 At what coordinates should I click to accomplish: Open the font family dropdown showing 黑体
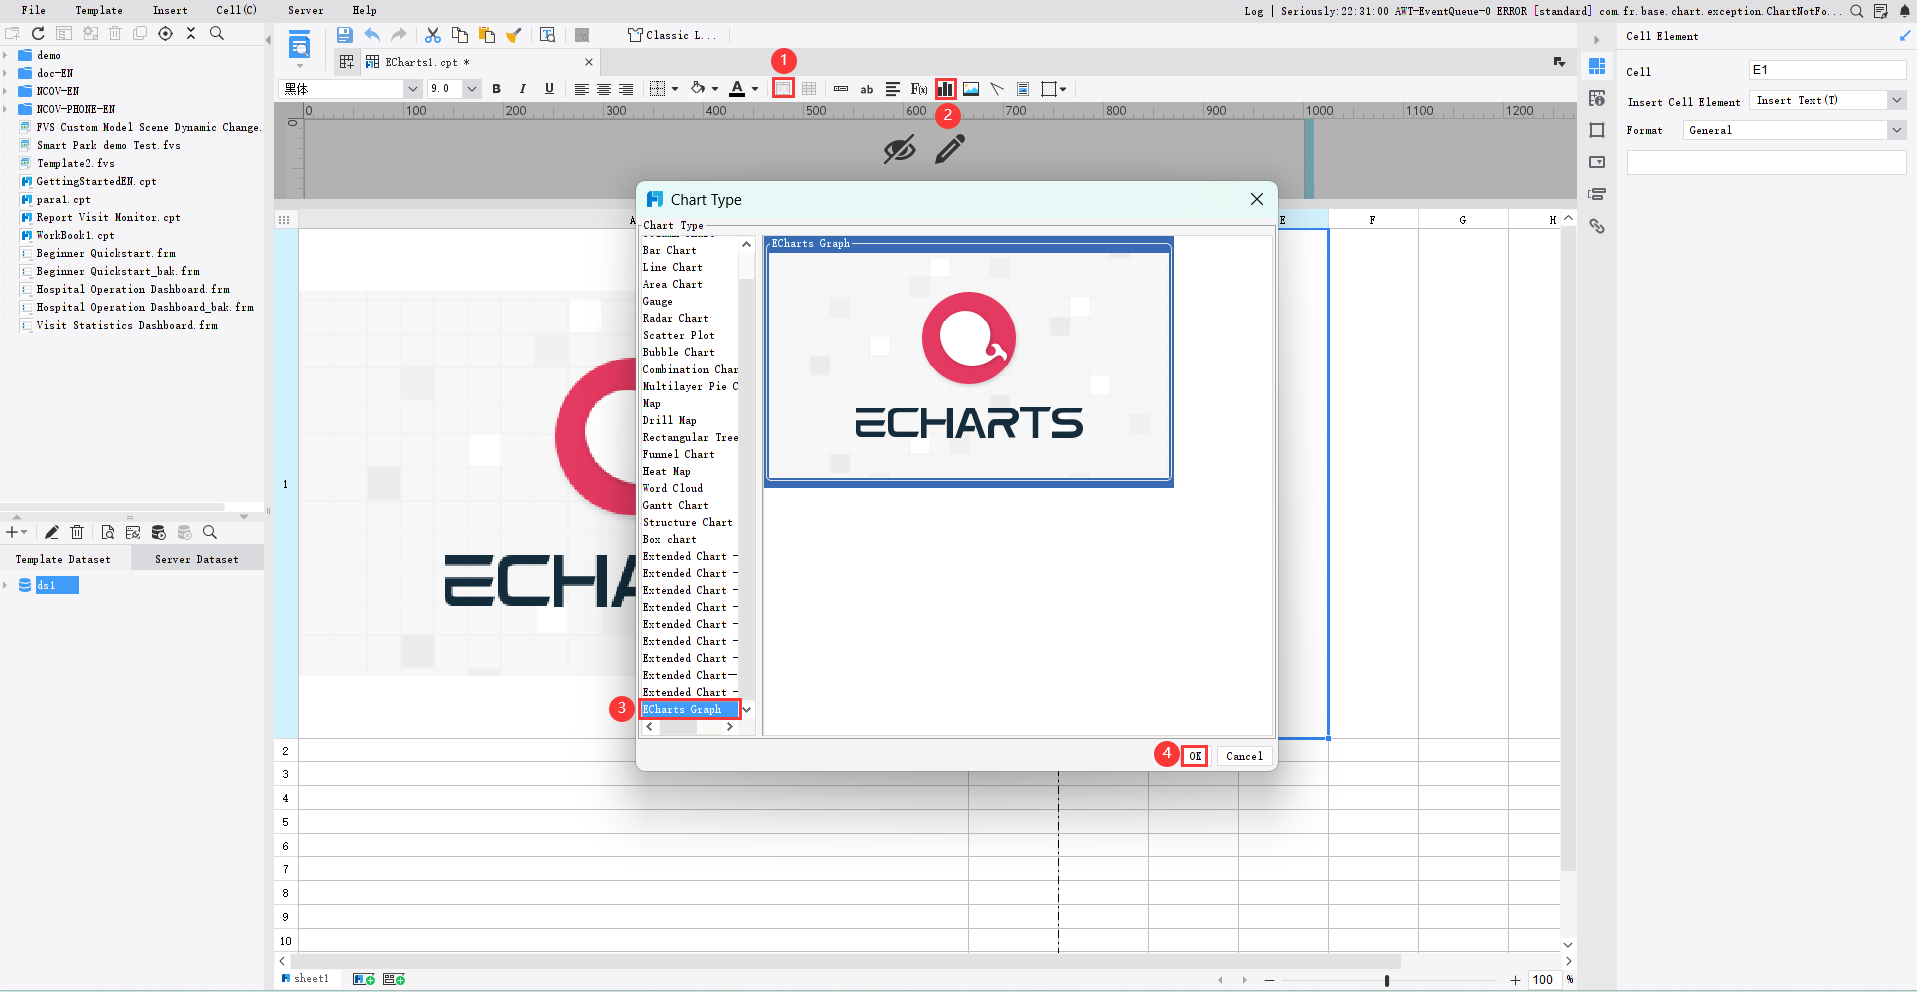coord(412,89)
